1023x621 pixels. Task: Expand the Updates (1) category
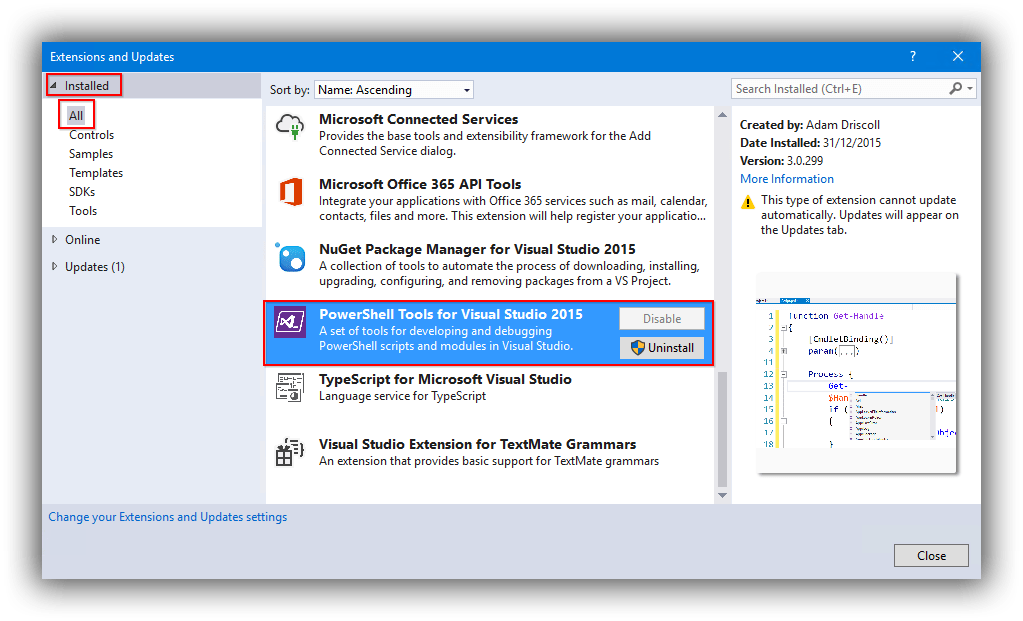point(54,266)
